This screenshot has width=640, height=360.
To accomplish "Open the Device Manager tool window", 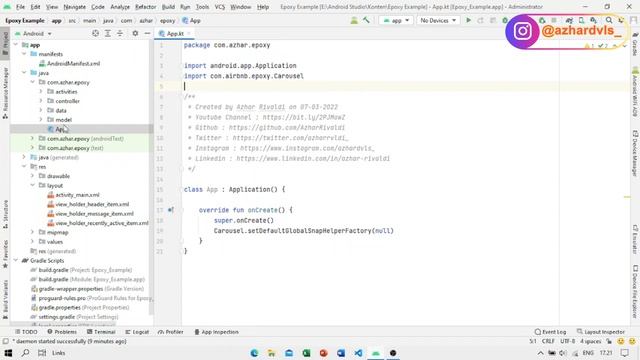I will 635,153.
